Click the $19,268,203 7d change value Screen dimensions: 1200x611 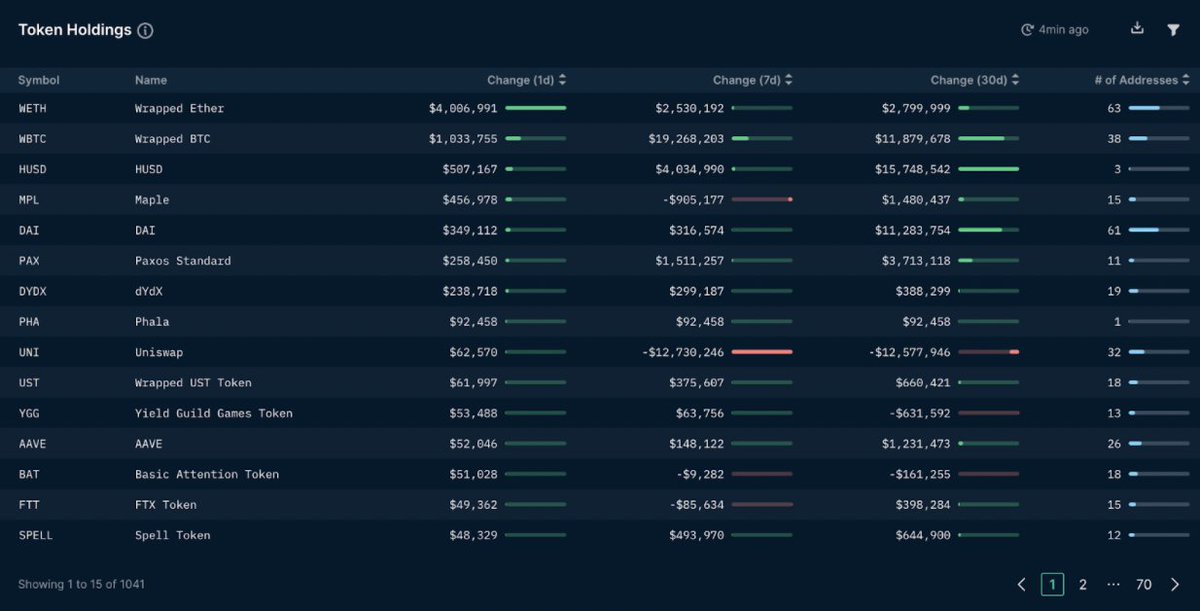(x=686, y=139)
